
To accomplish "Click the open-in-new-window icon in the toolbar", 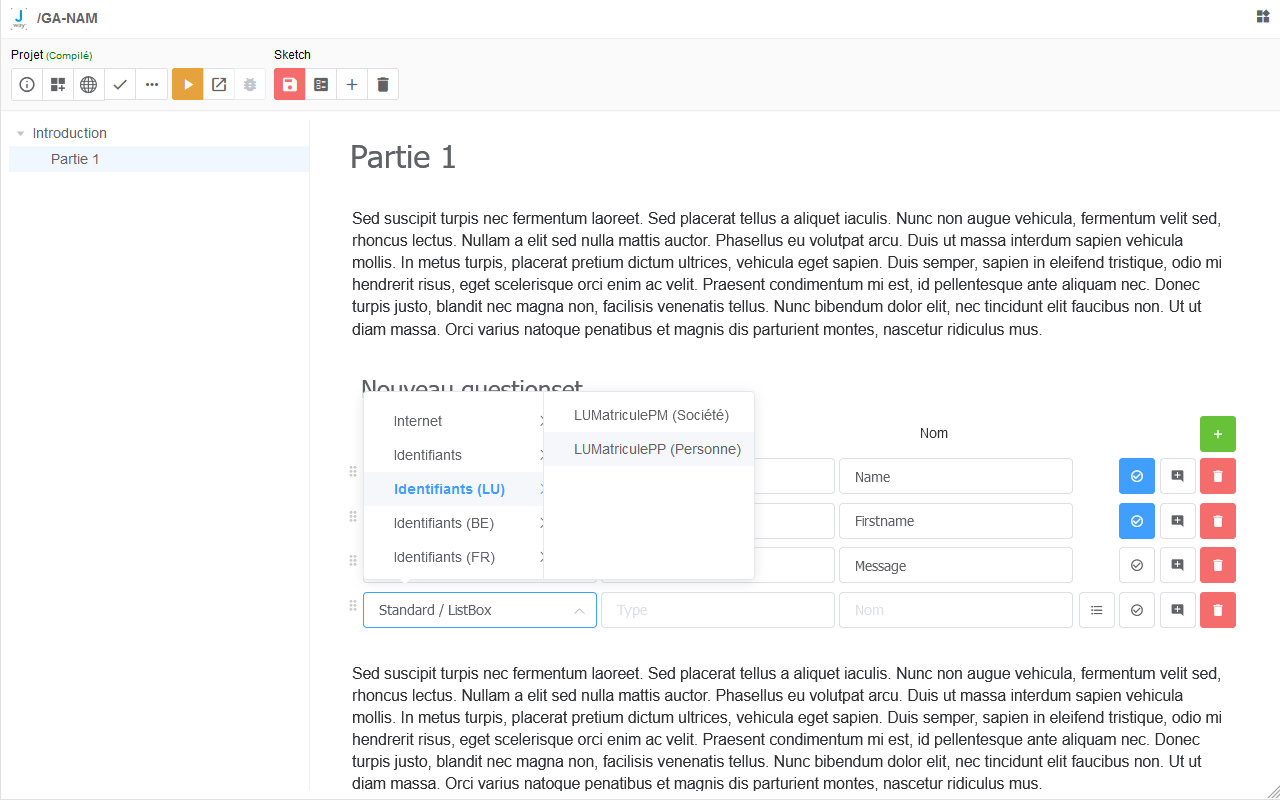I will 219,85.
